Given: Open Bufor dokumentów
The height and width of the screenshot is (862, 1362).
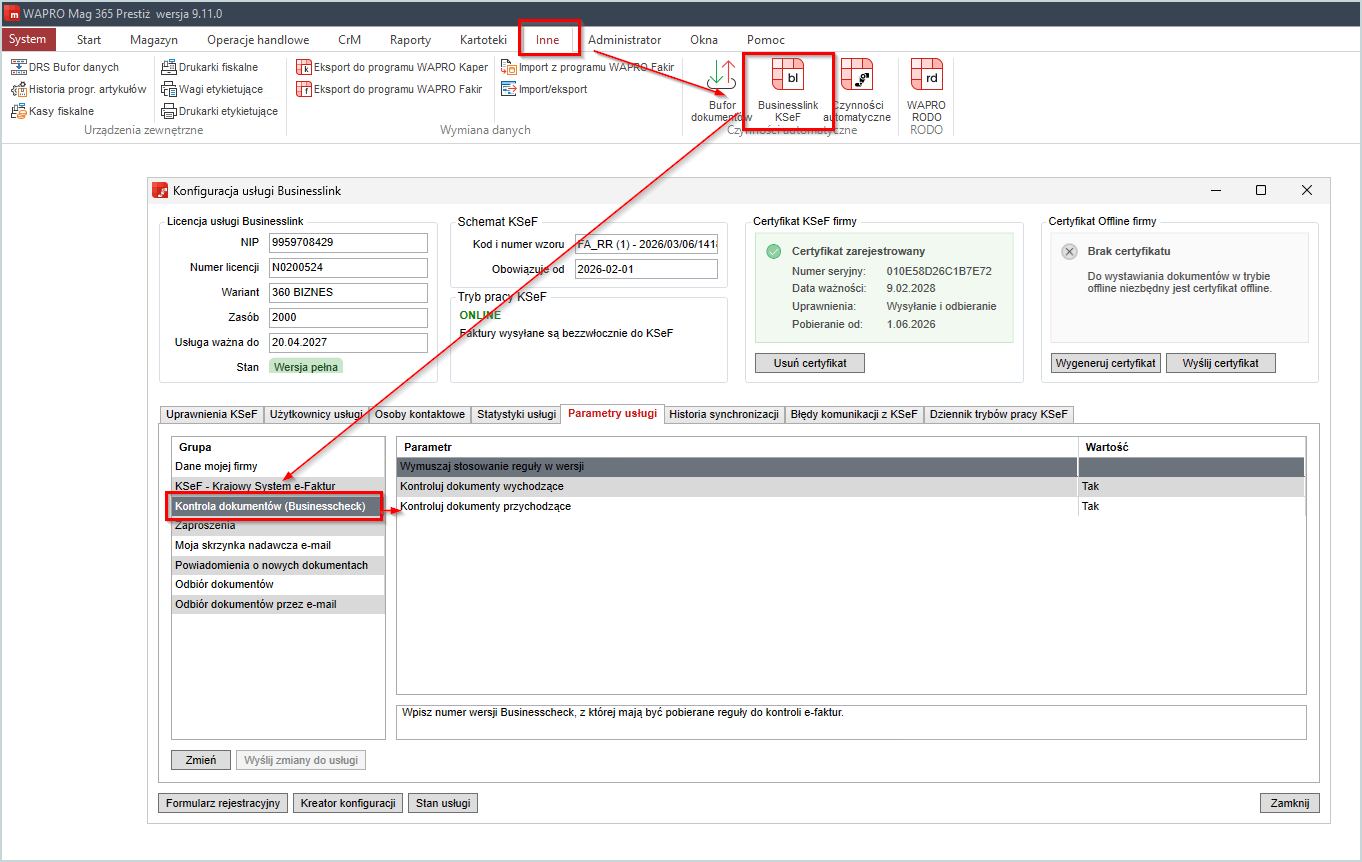Looking at the screenshot, I should pos(721,90).
